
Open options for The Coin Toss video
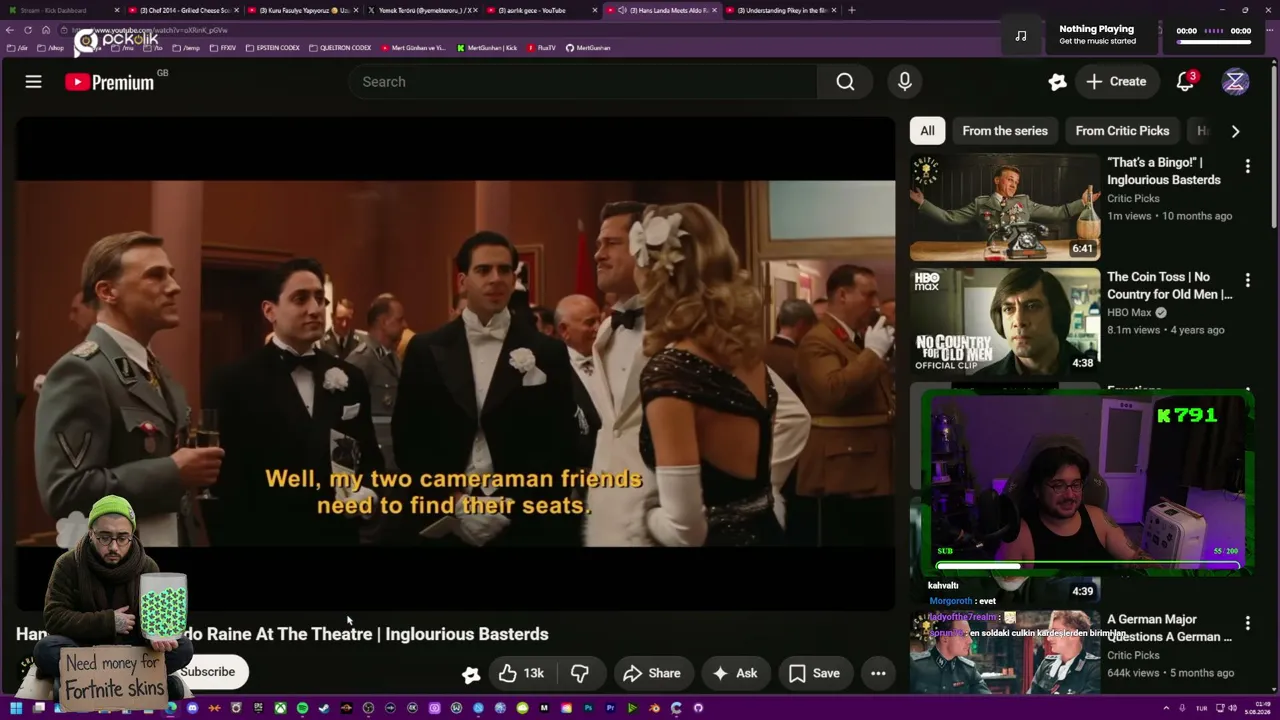pyautogui.click(x=1247, y=280)
